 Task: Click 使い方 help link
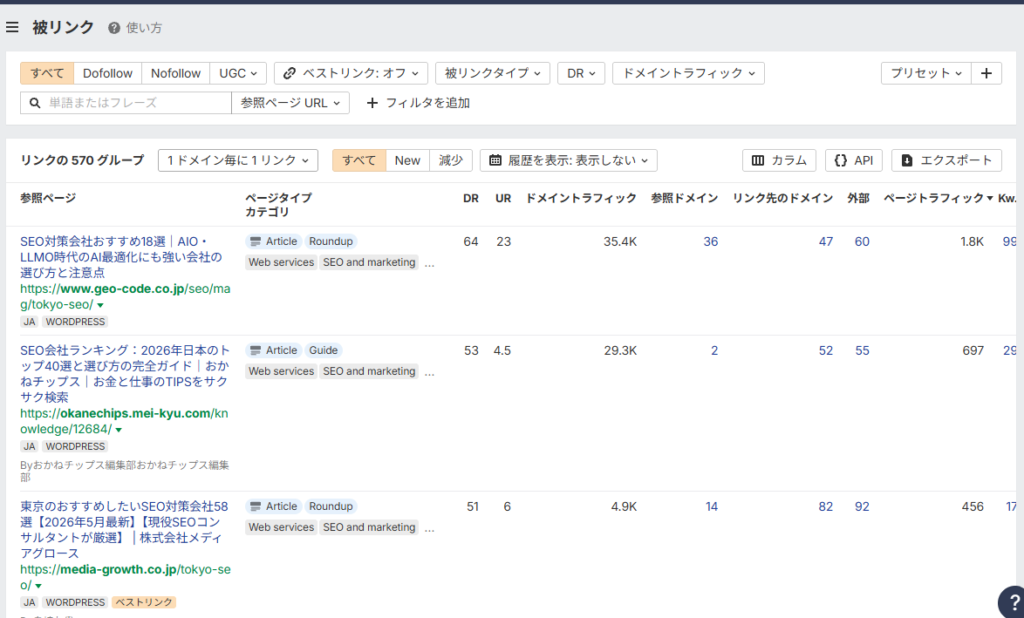coord(144,28)
